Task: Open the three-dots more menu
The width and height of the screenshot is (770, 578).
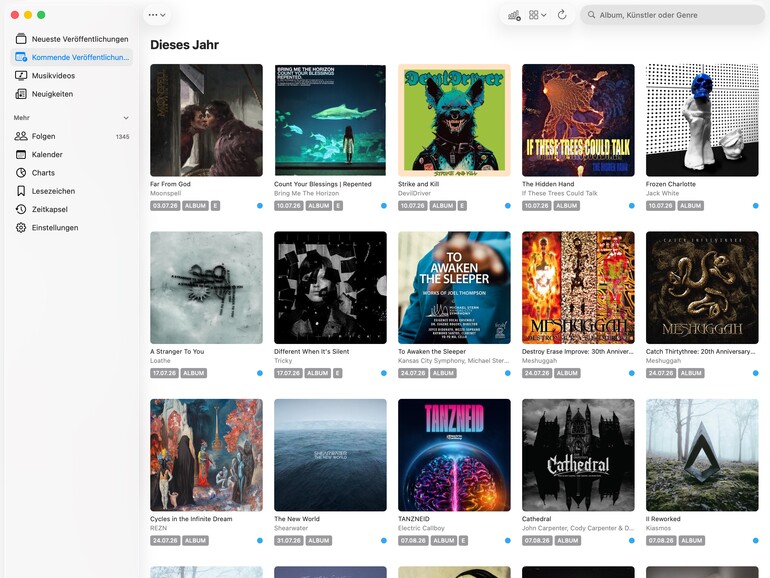Action: coord(157,15)
